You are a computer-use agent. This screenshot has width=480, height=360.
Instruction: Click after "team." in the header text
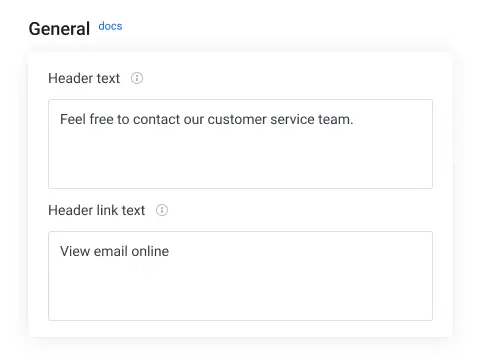(354, 119)
